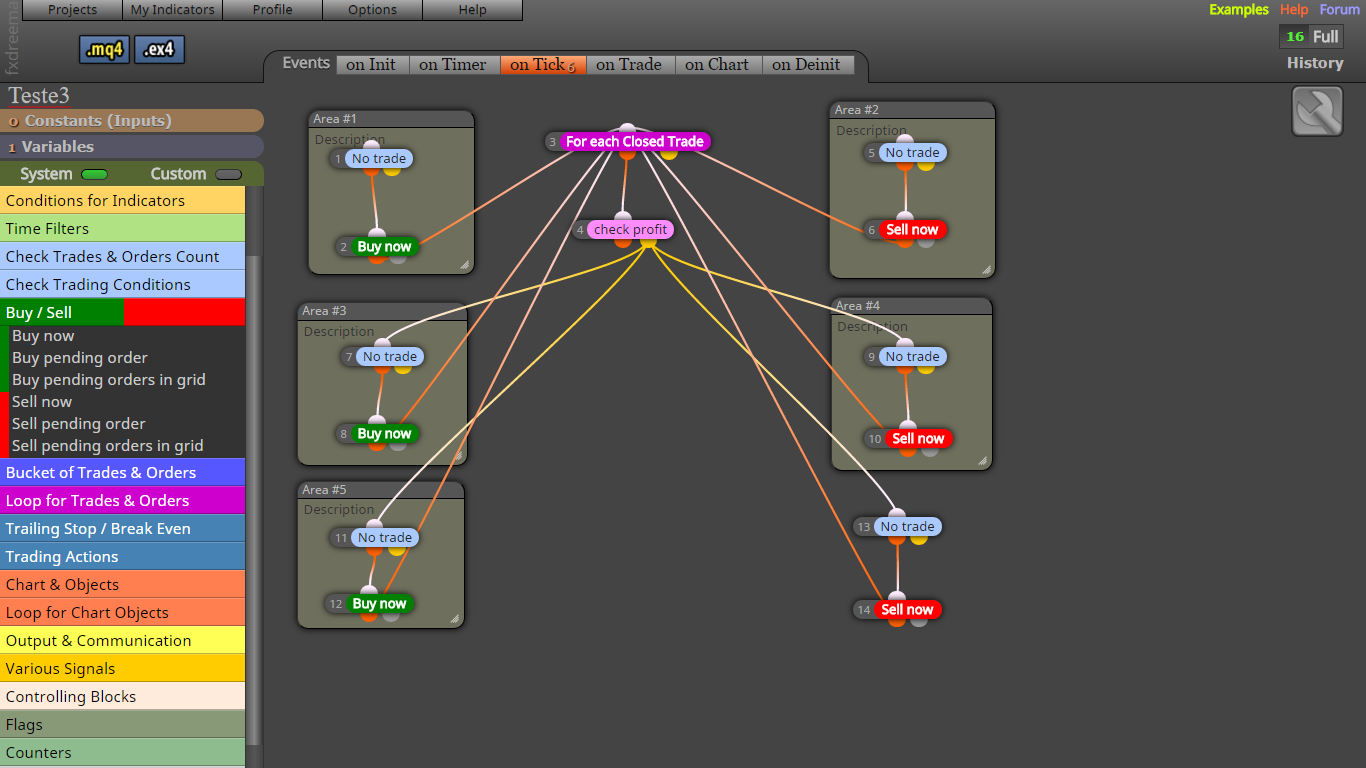Screen dimensions: 1366x768
Task: Select block 5 'No trade' in Area #2
Action: [x=912, y=153]
